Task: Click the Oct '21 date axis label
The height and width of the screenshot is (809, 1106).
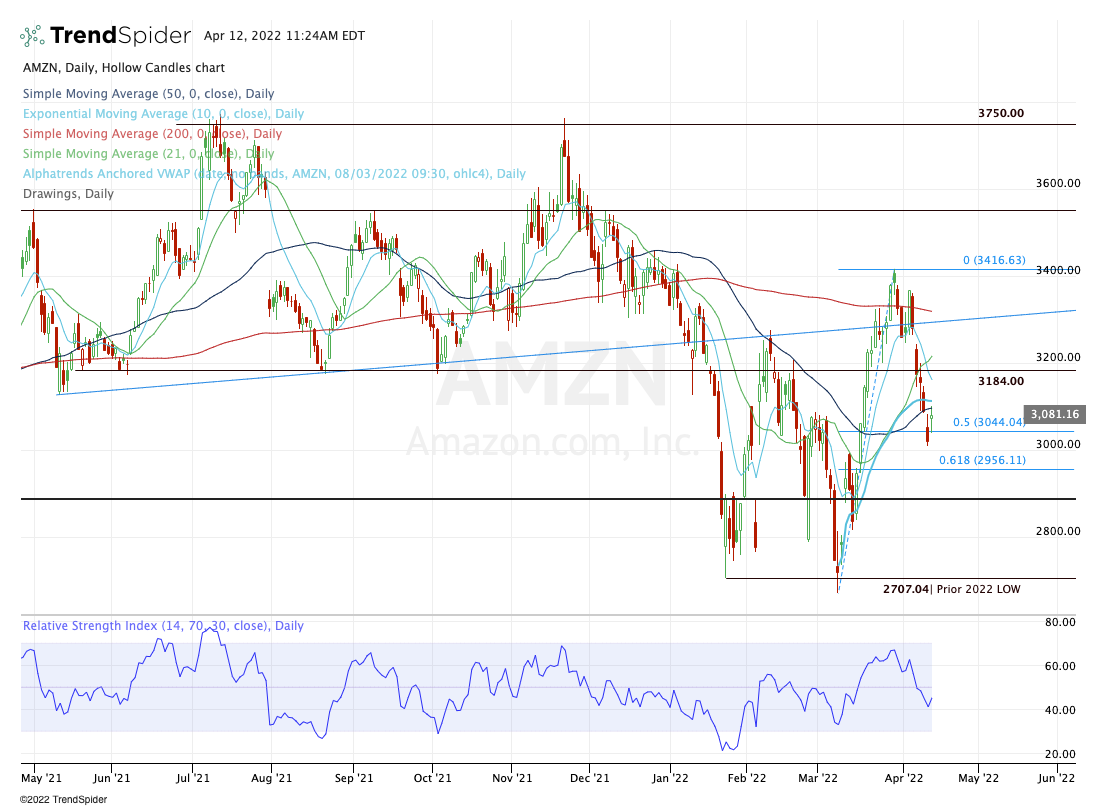Action: [432, 778]
